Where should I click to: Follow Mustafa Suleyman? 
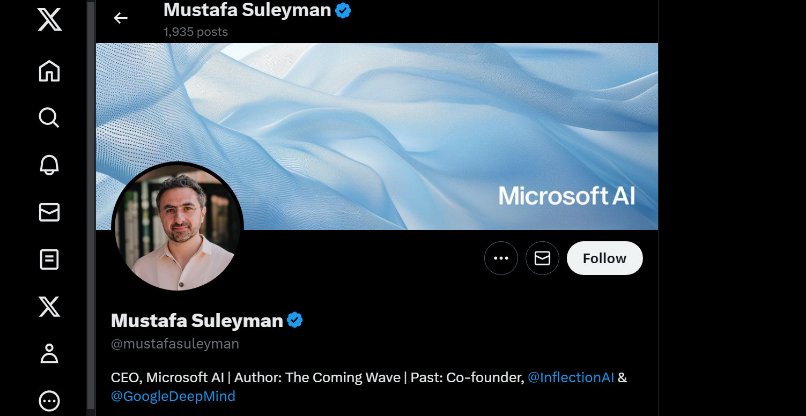[604, 258]
